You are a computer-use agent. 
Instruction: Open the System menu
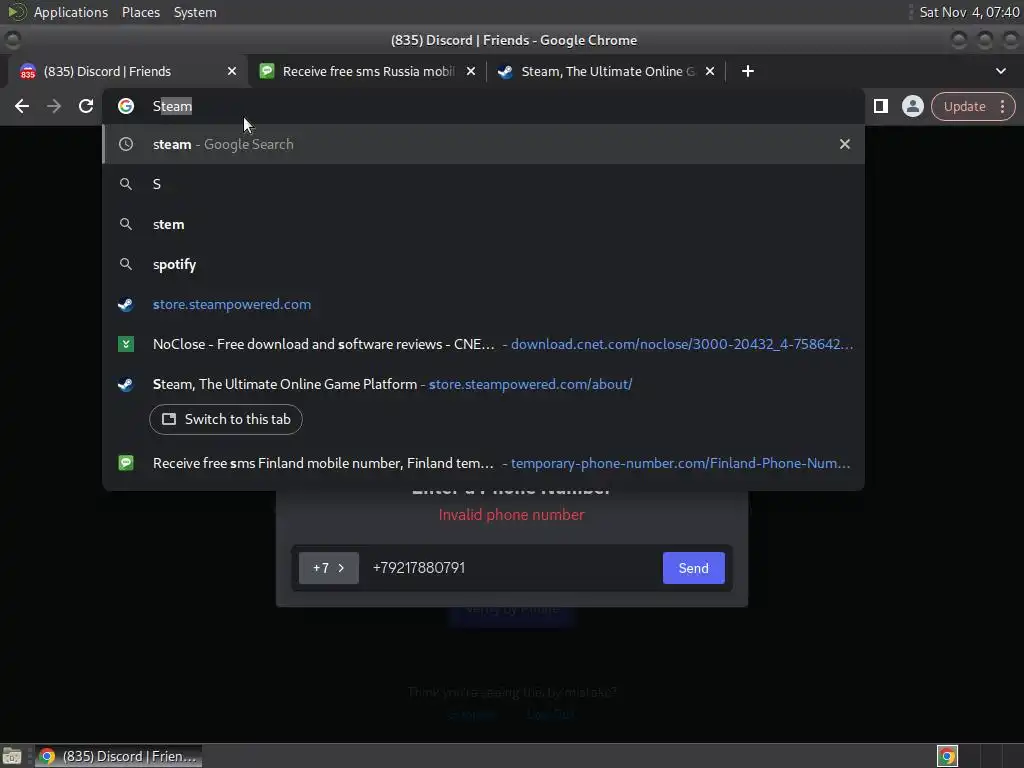[195, 12]
